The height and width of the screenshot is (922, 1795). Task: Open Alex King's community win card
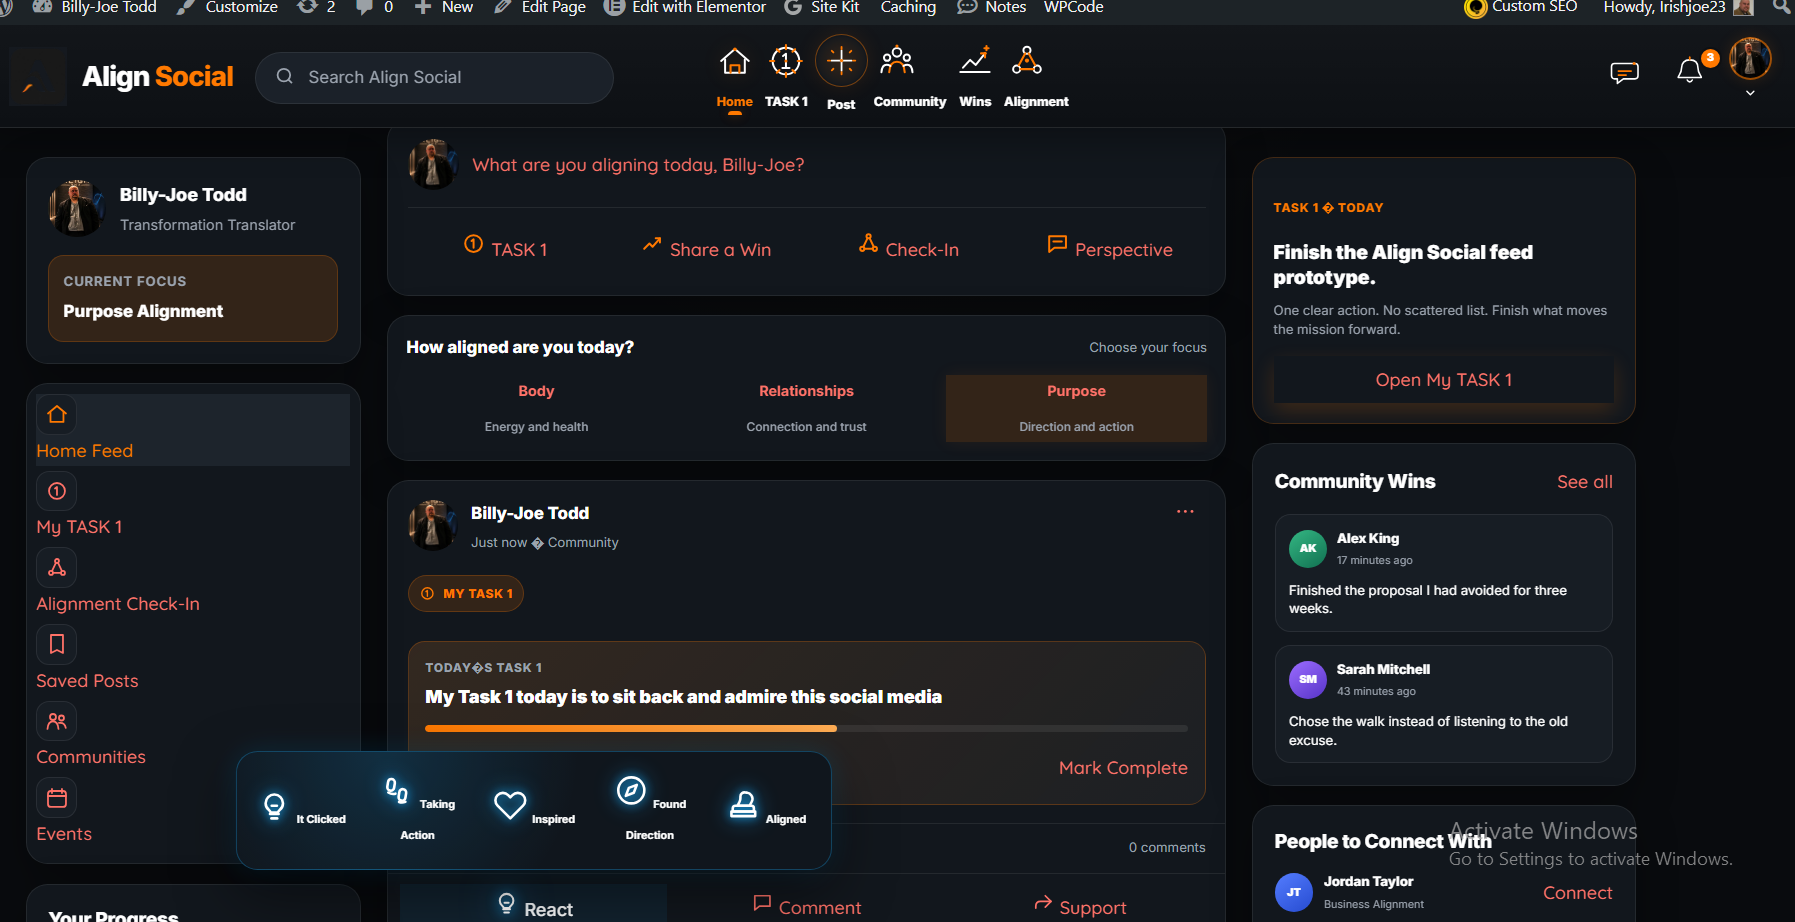click(x=1443, y=573)
